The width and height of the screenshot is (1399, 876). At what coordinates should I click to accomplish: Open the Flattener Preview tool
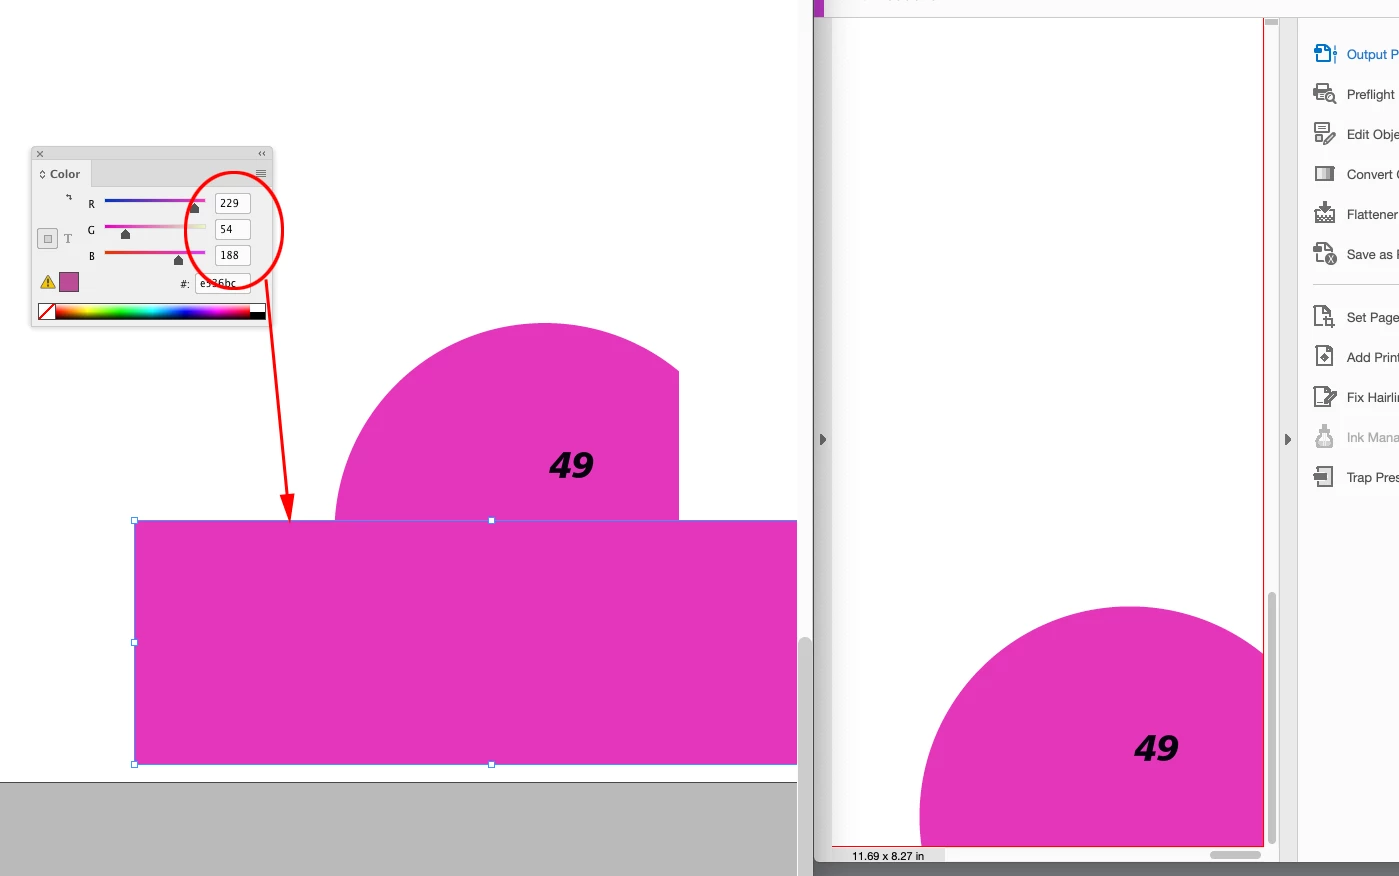coord(1355,214)
